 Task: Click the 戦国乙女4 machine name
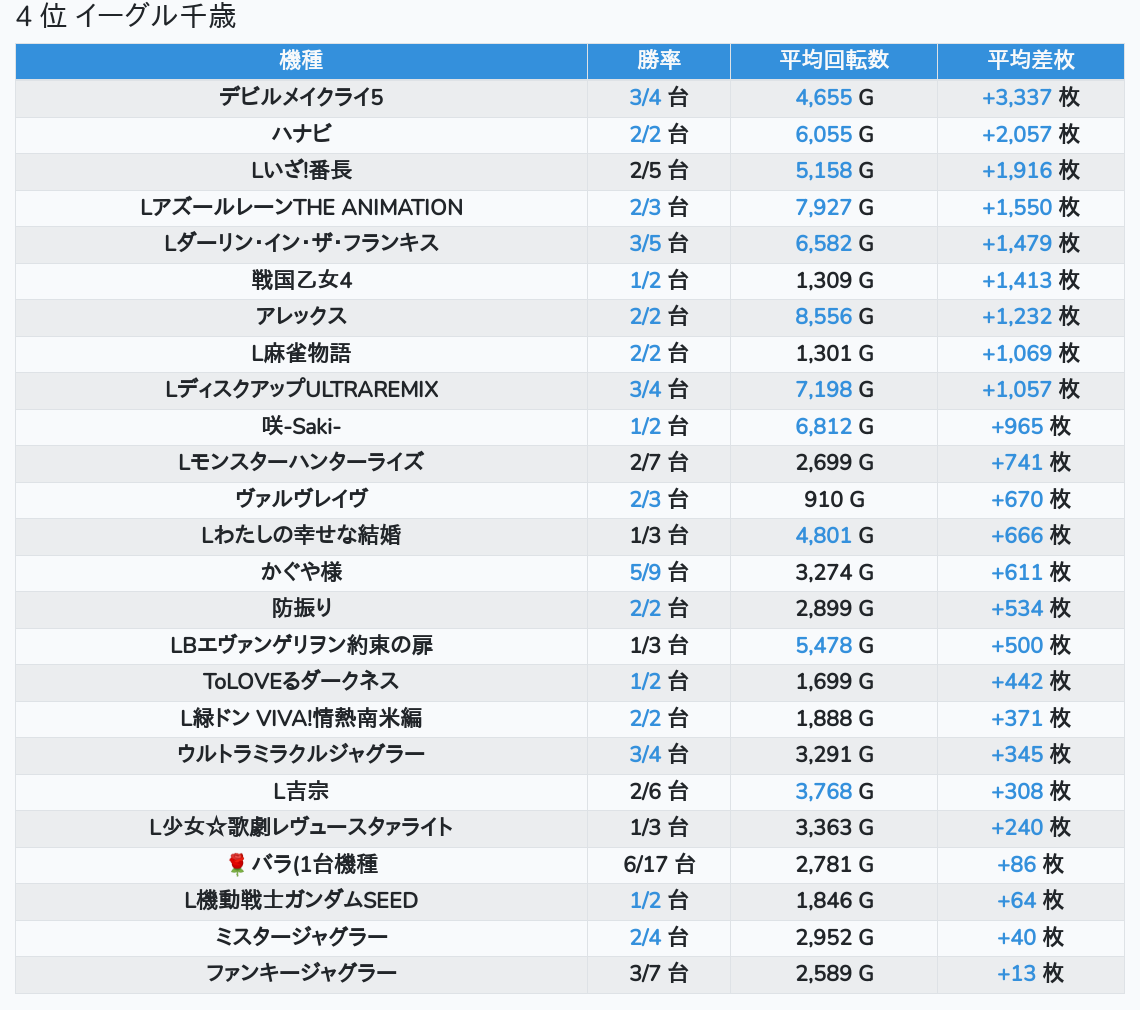coord(301,280)
